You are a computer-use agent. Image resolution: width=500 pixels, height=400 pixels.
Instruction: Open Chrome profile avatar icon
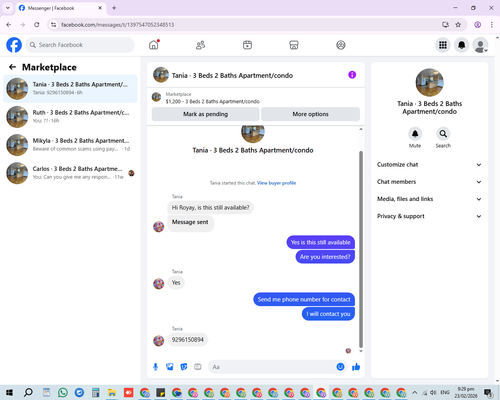pyautogui.click(x=477, y=25)
